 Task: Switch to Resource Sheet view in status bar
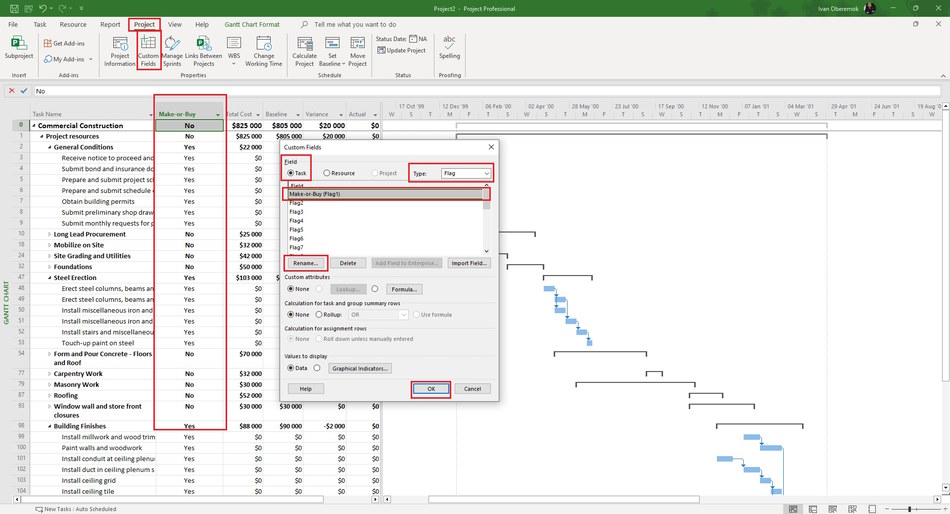point(852,509)
